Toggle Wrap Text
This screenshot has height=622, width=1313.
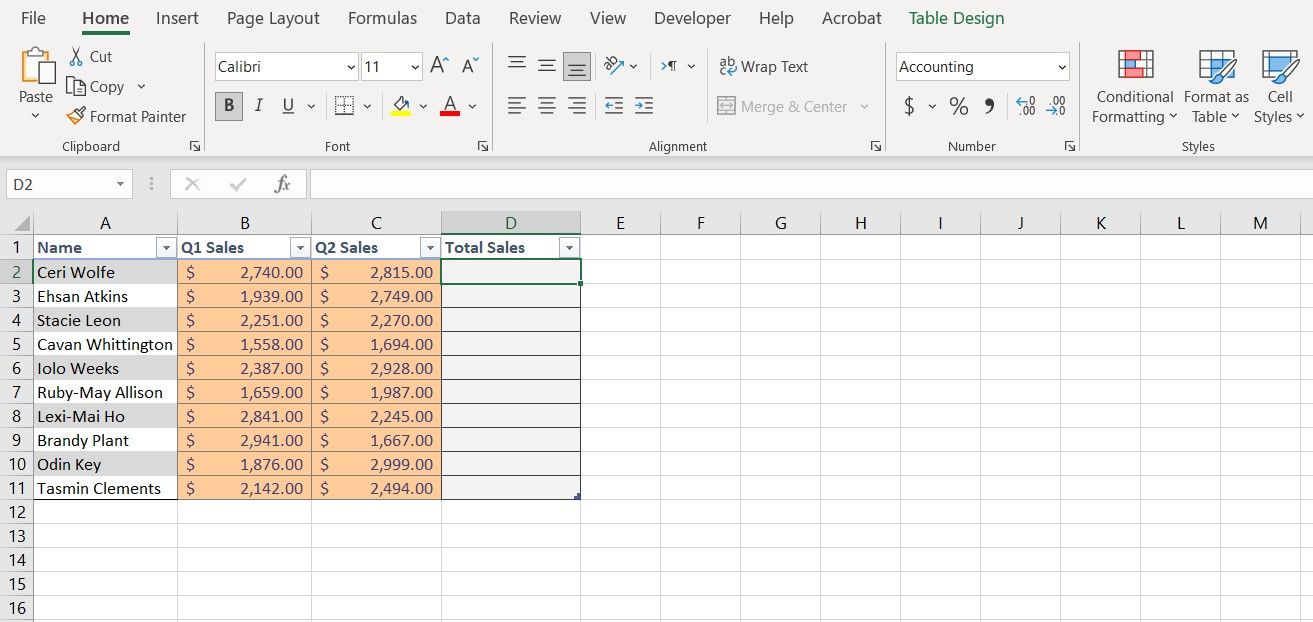764,66
